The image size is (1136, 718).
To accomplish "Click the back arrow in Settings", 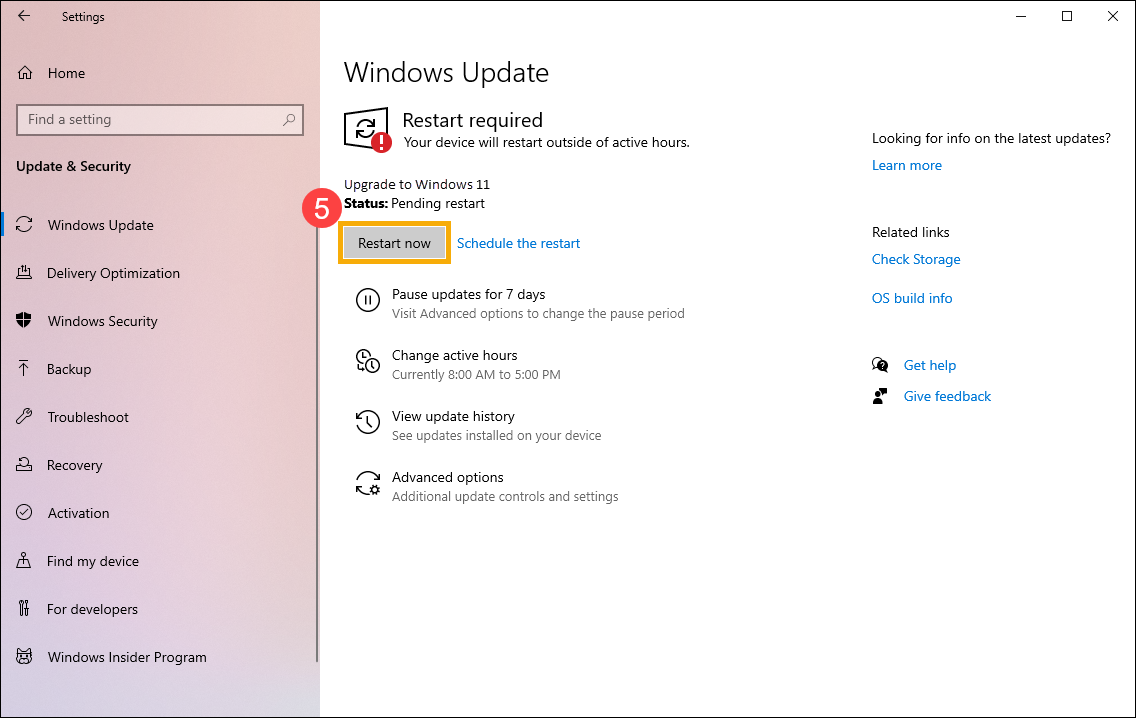I will (x=24, y=16).
